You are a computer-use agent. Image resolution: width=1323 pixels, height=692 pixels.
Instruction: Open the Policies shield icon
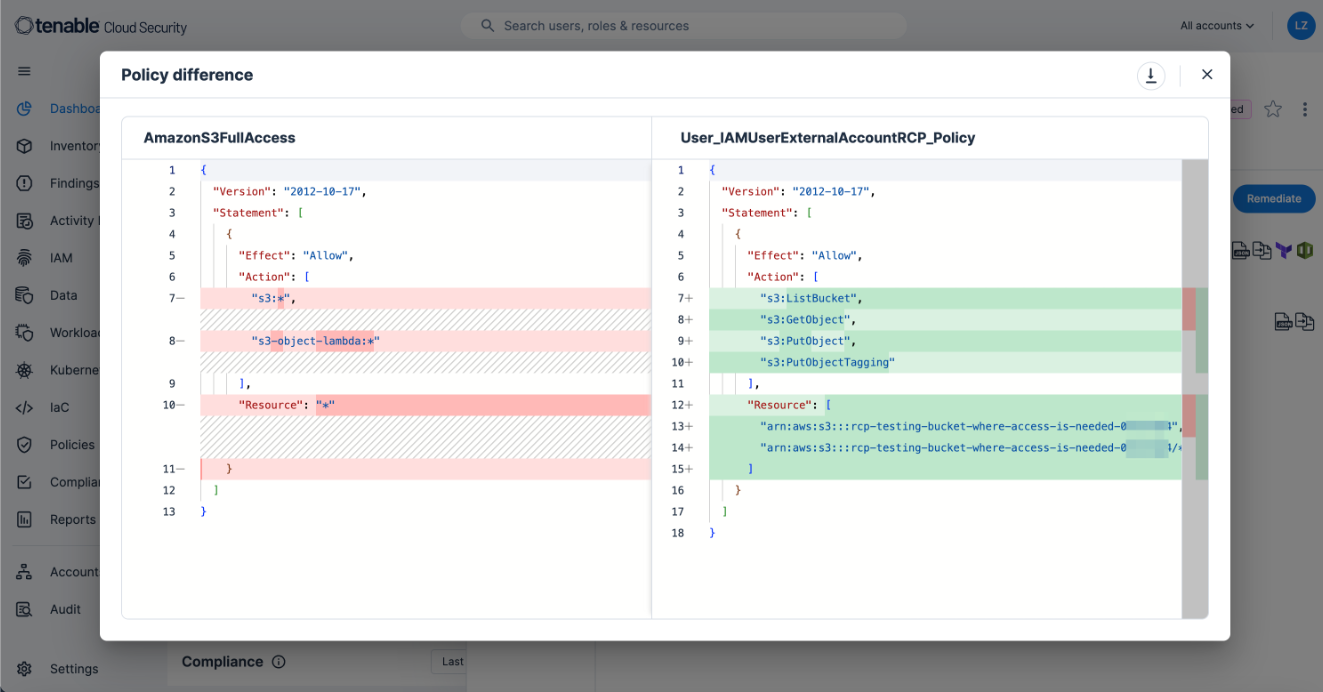(25, 445)
